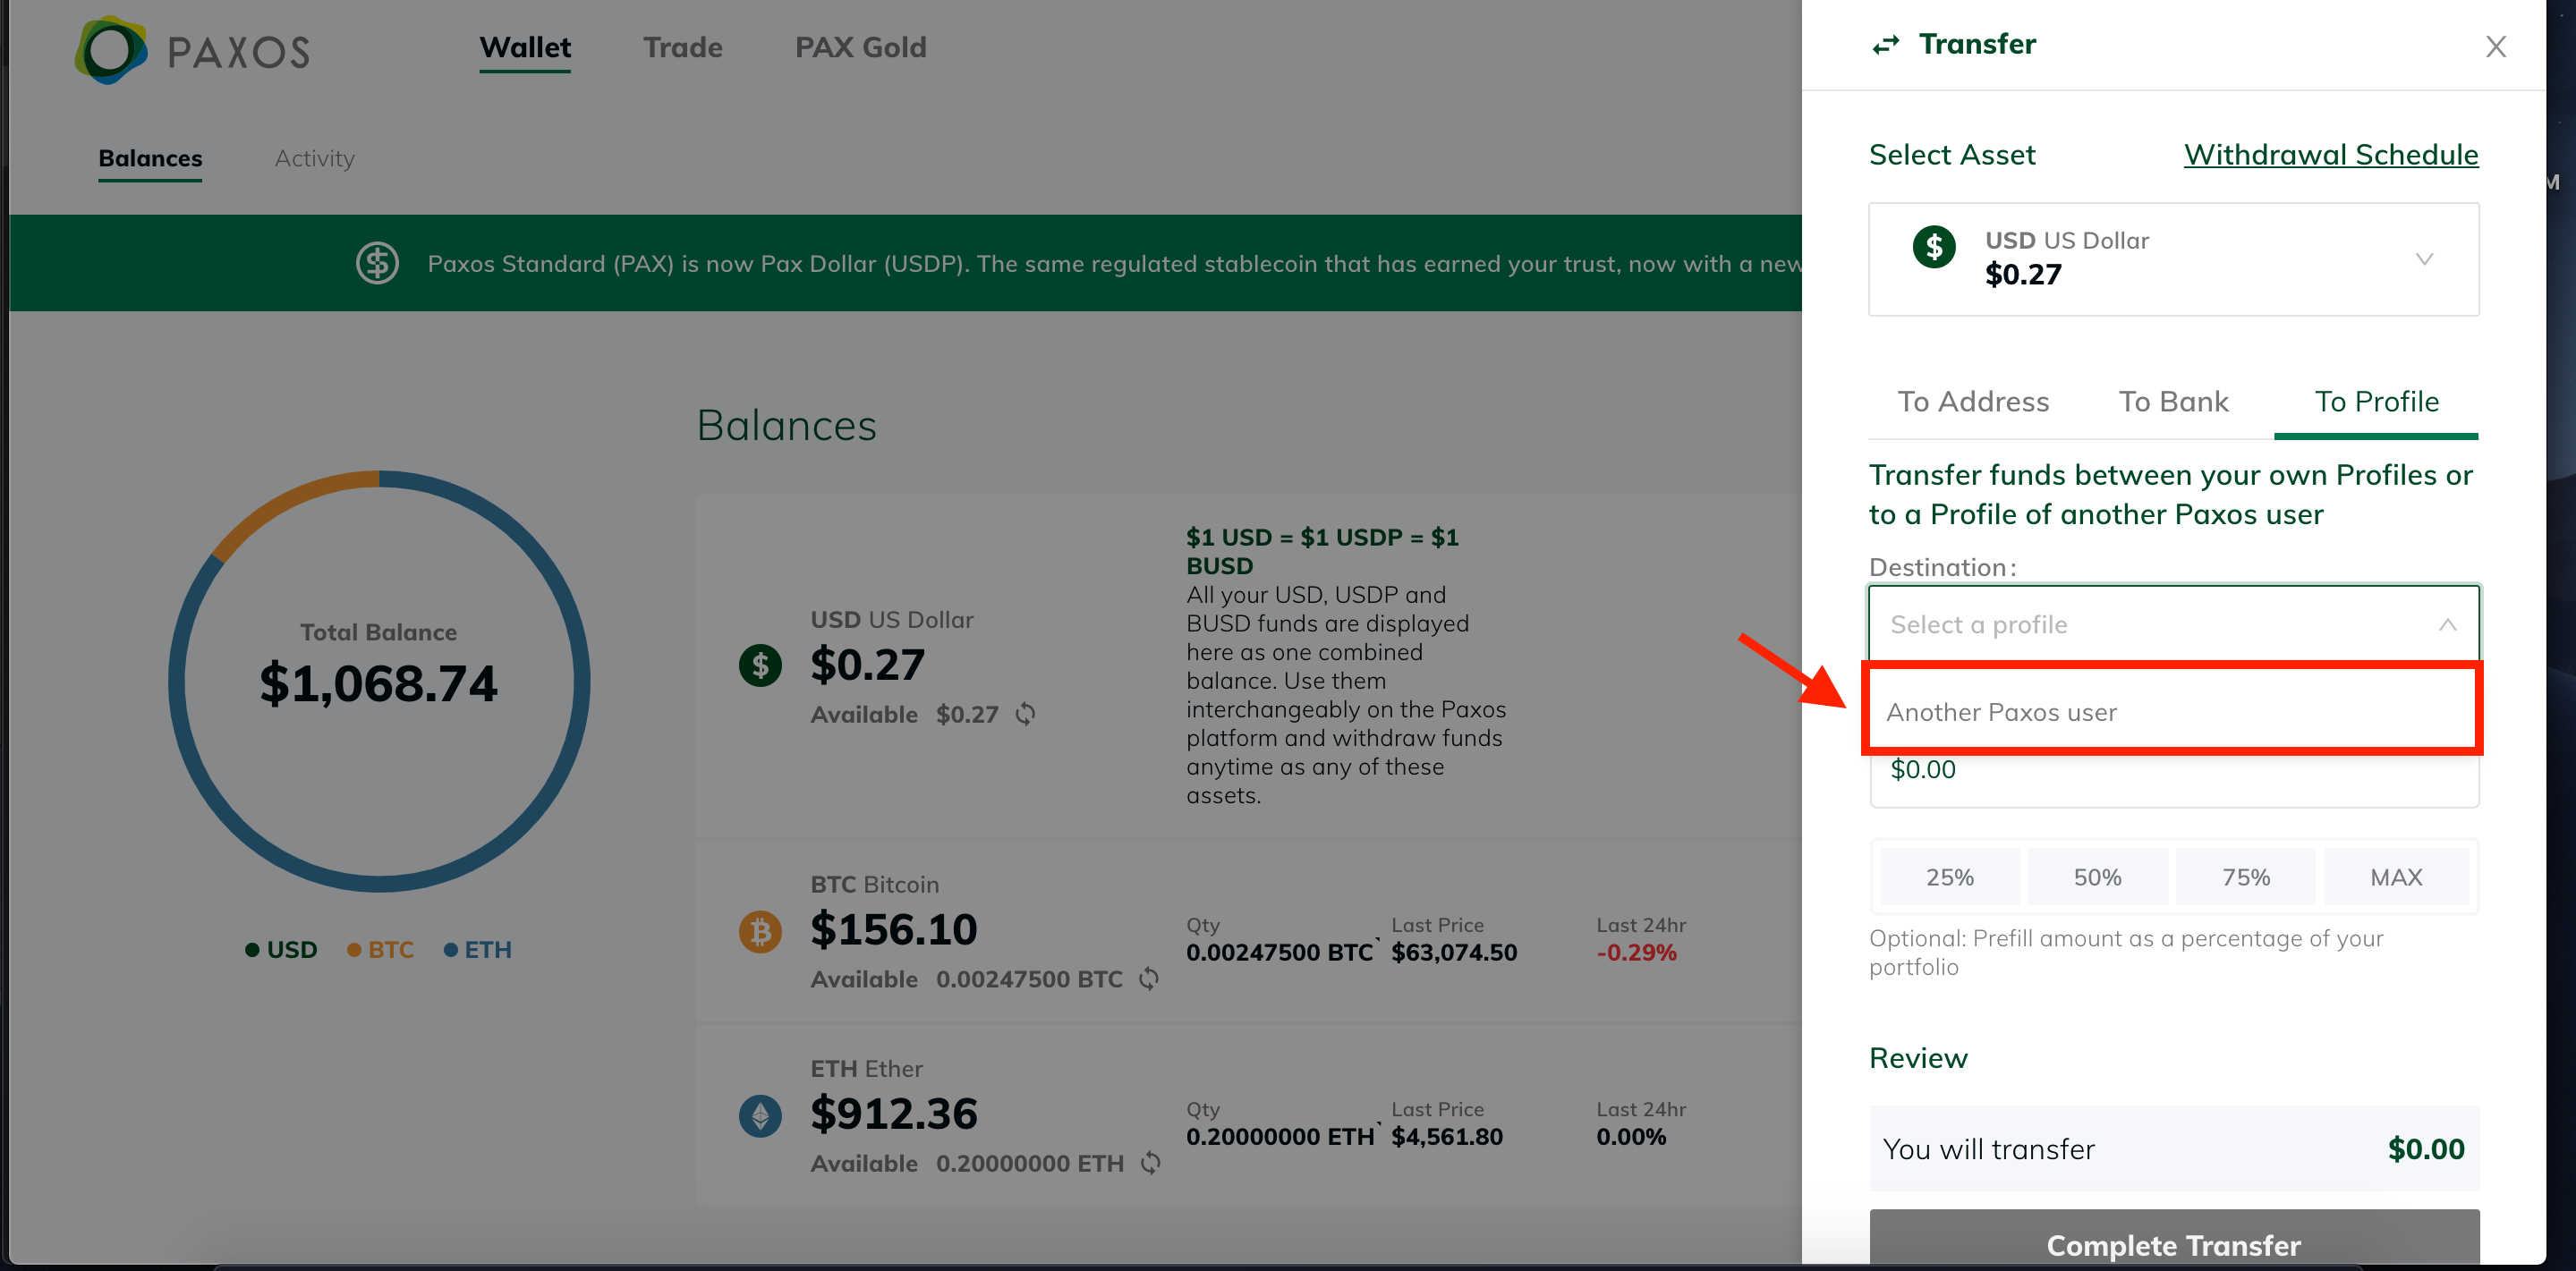Click the Bitcoin coin icon
This screenshot has width=2576, height=1271.
(x=760, y=931)
